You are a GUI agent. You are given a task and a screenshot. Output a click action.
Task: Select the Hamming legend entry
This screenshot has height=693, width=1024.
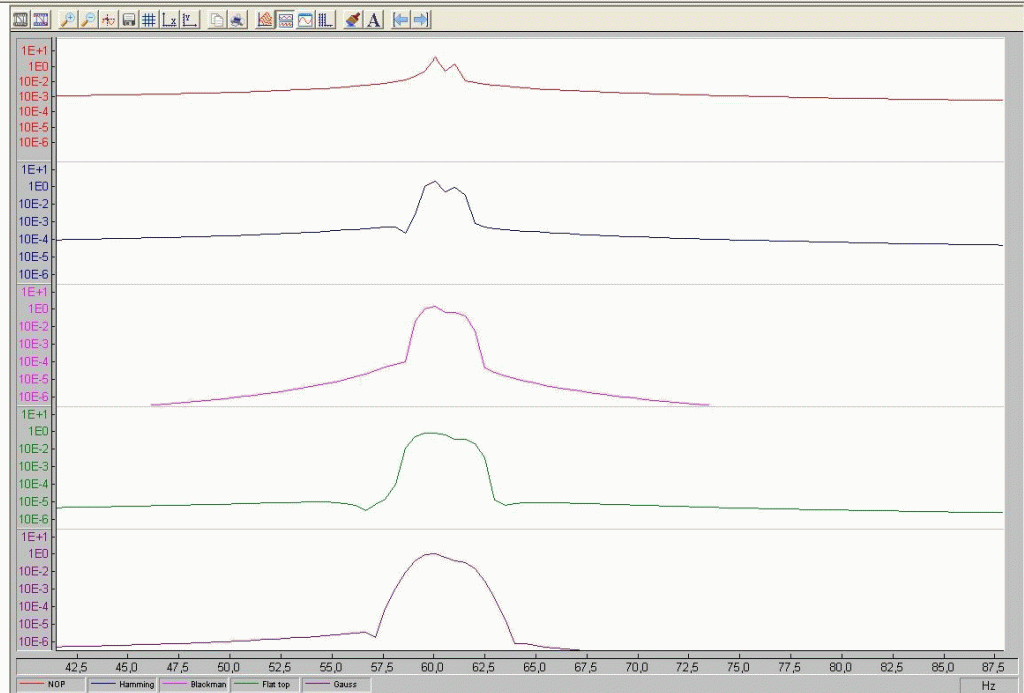pos(125,685)
